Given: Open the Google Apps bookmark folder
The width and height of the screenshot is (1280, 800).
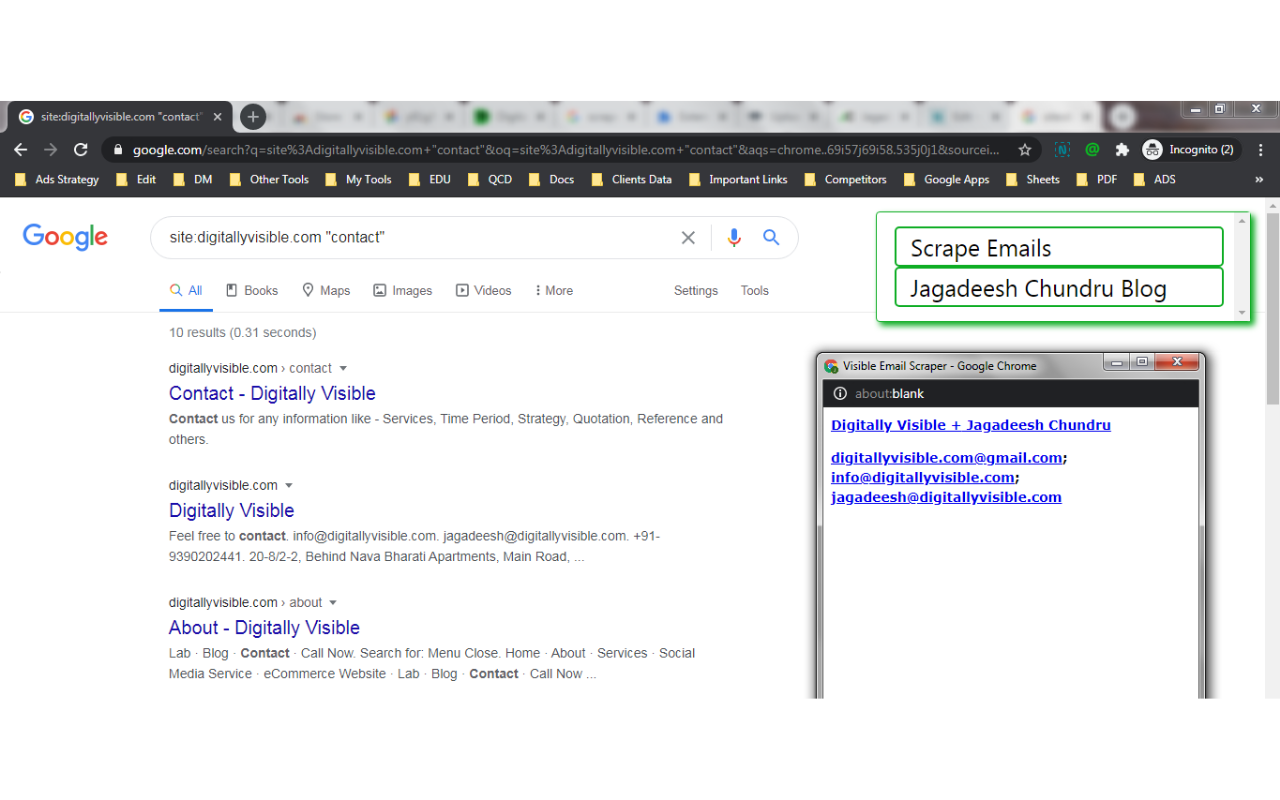Looking at the screenshot, I should (x=946, y=180).
